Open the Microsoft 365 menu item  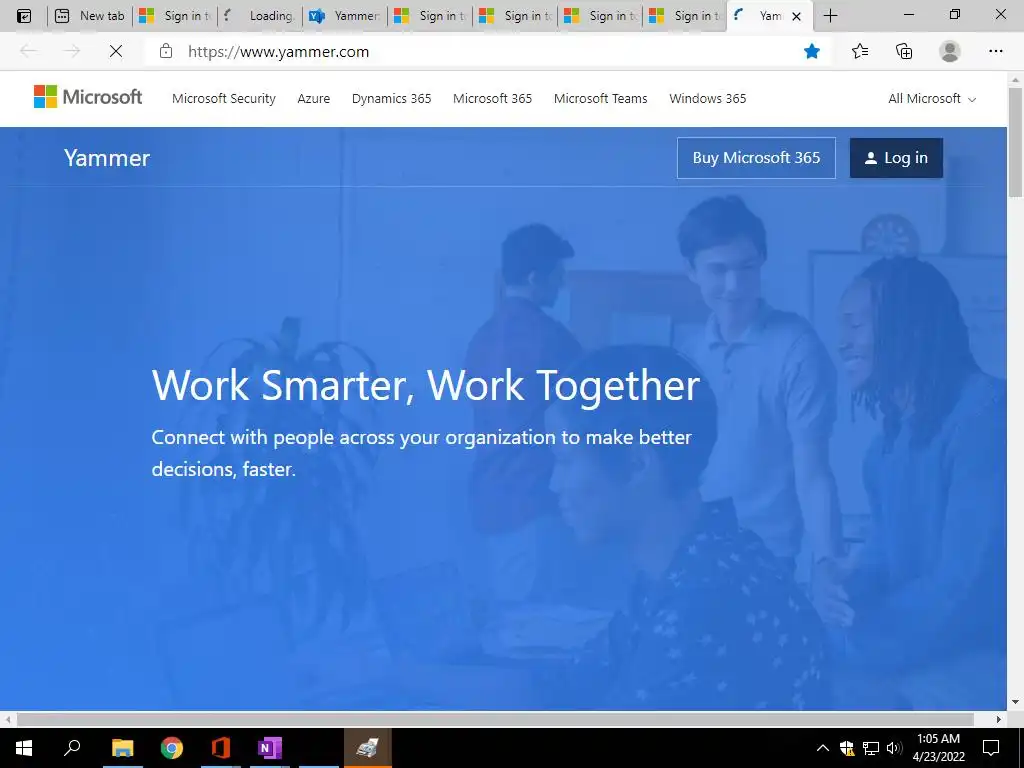click(x=492, y=99)
